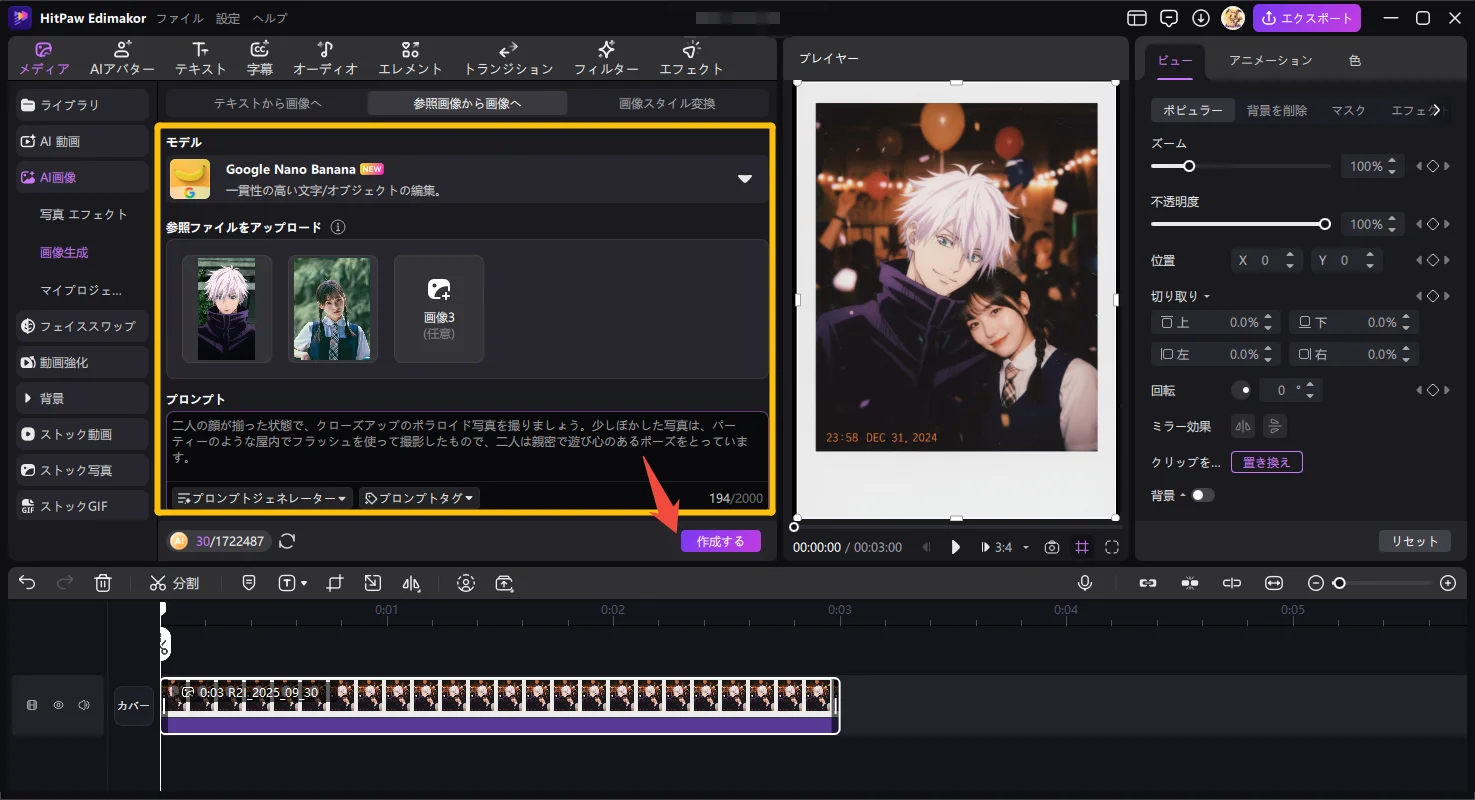Image resolution: width=1475 pixels, height=800 pixels.
Task: Toggle track visibility eye icon
Action: 58,705
